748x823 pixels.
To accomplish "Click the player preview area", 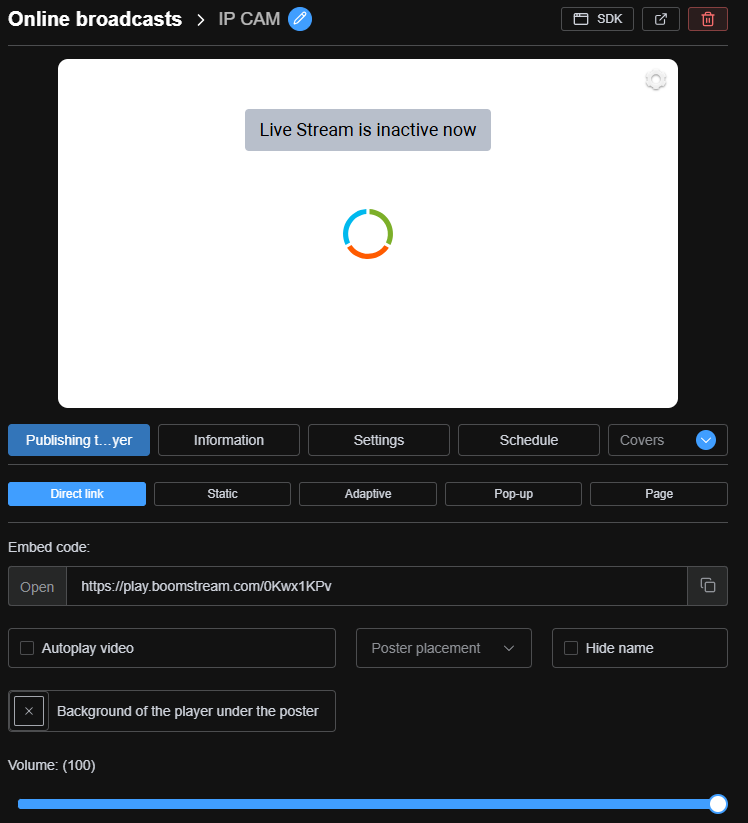I will tap(367, 233).
